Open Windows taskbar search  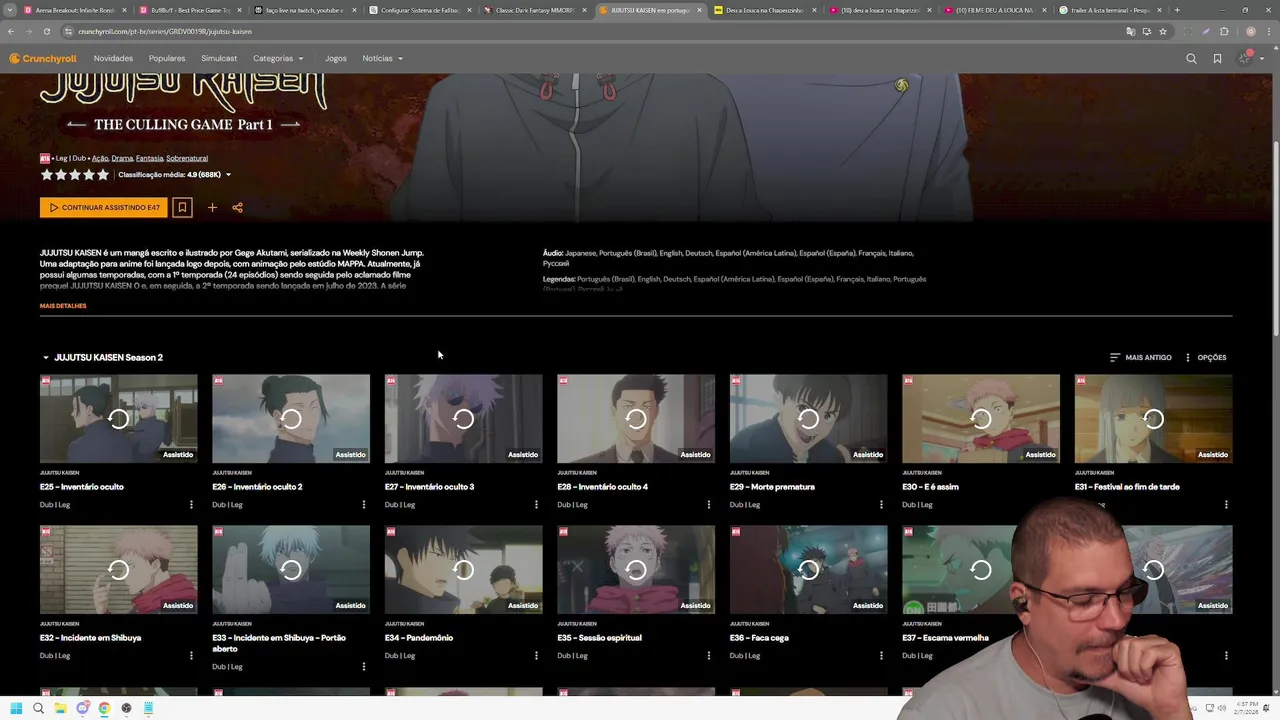click(x=38, y=708)
